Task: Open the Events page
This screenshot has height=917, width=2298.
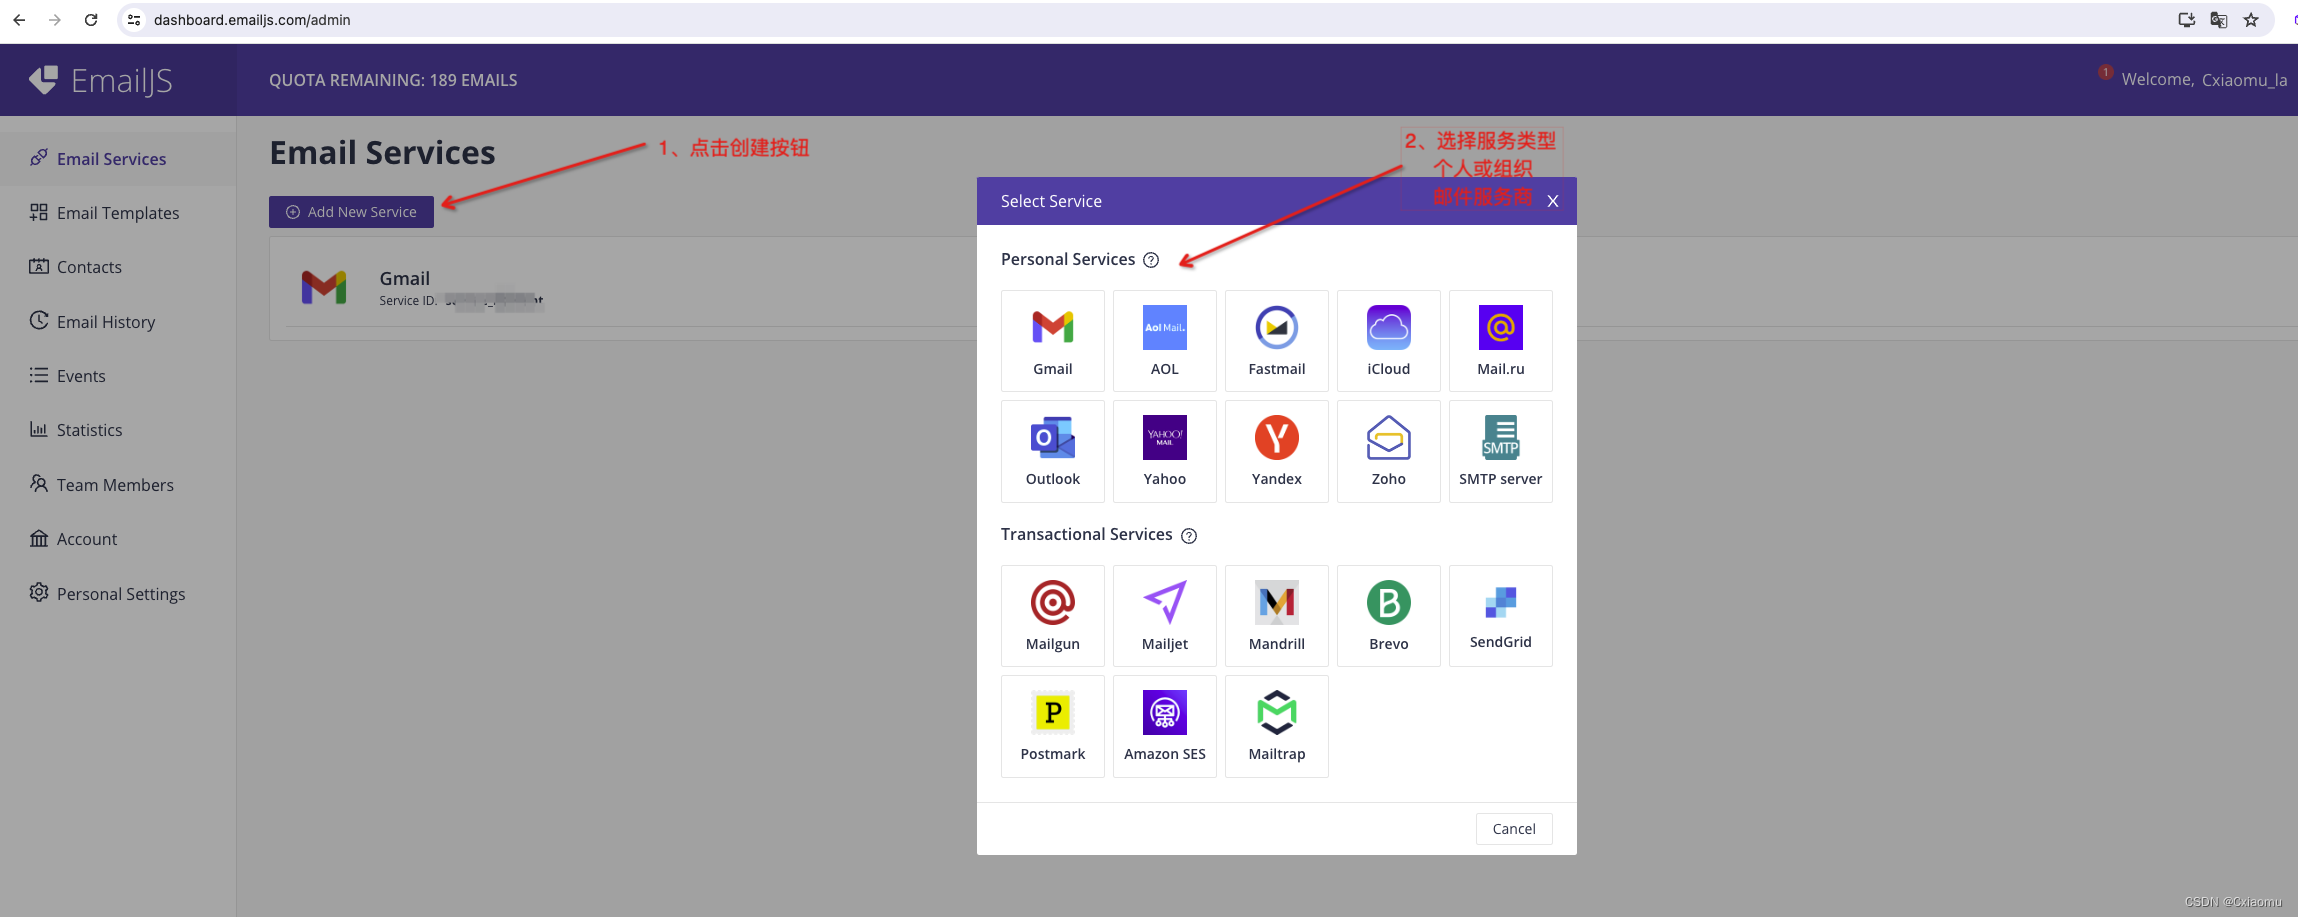Action: [x=118, y=376]
